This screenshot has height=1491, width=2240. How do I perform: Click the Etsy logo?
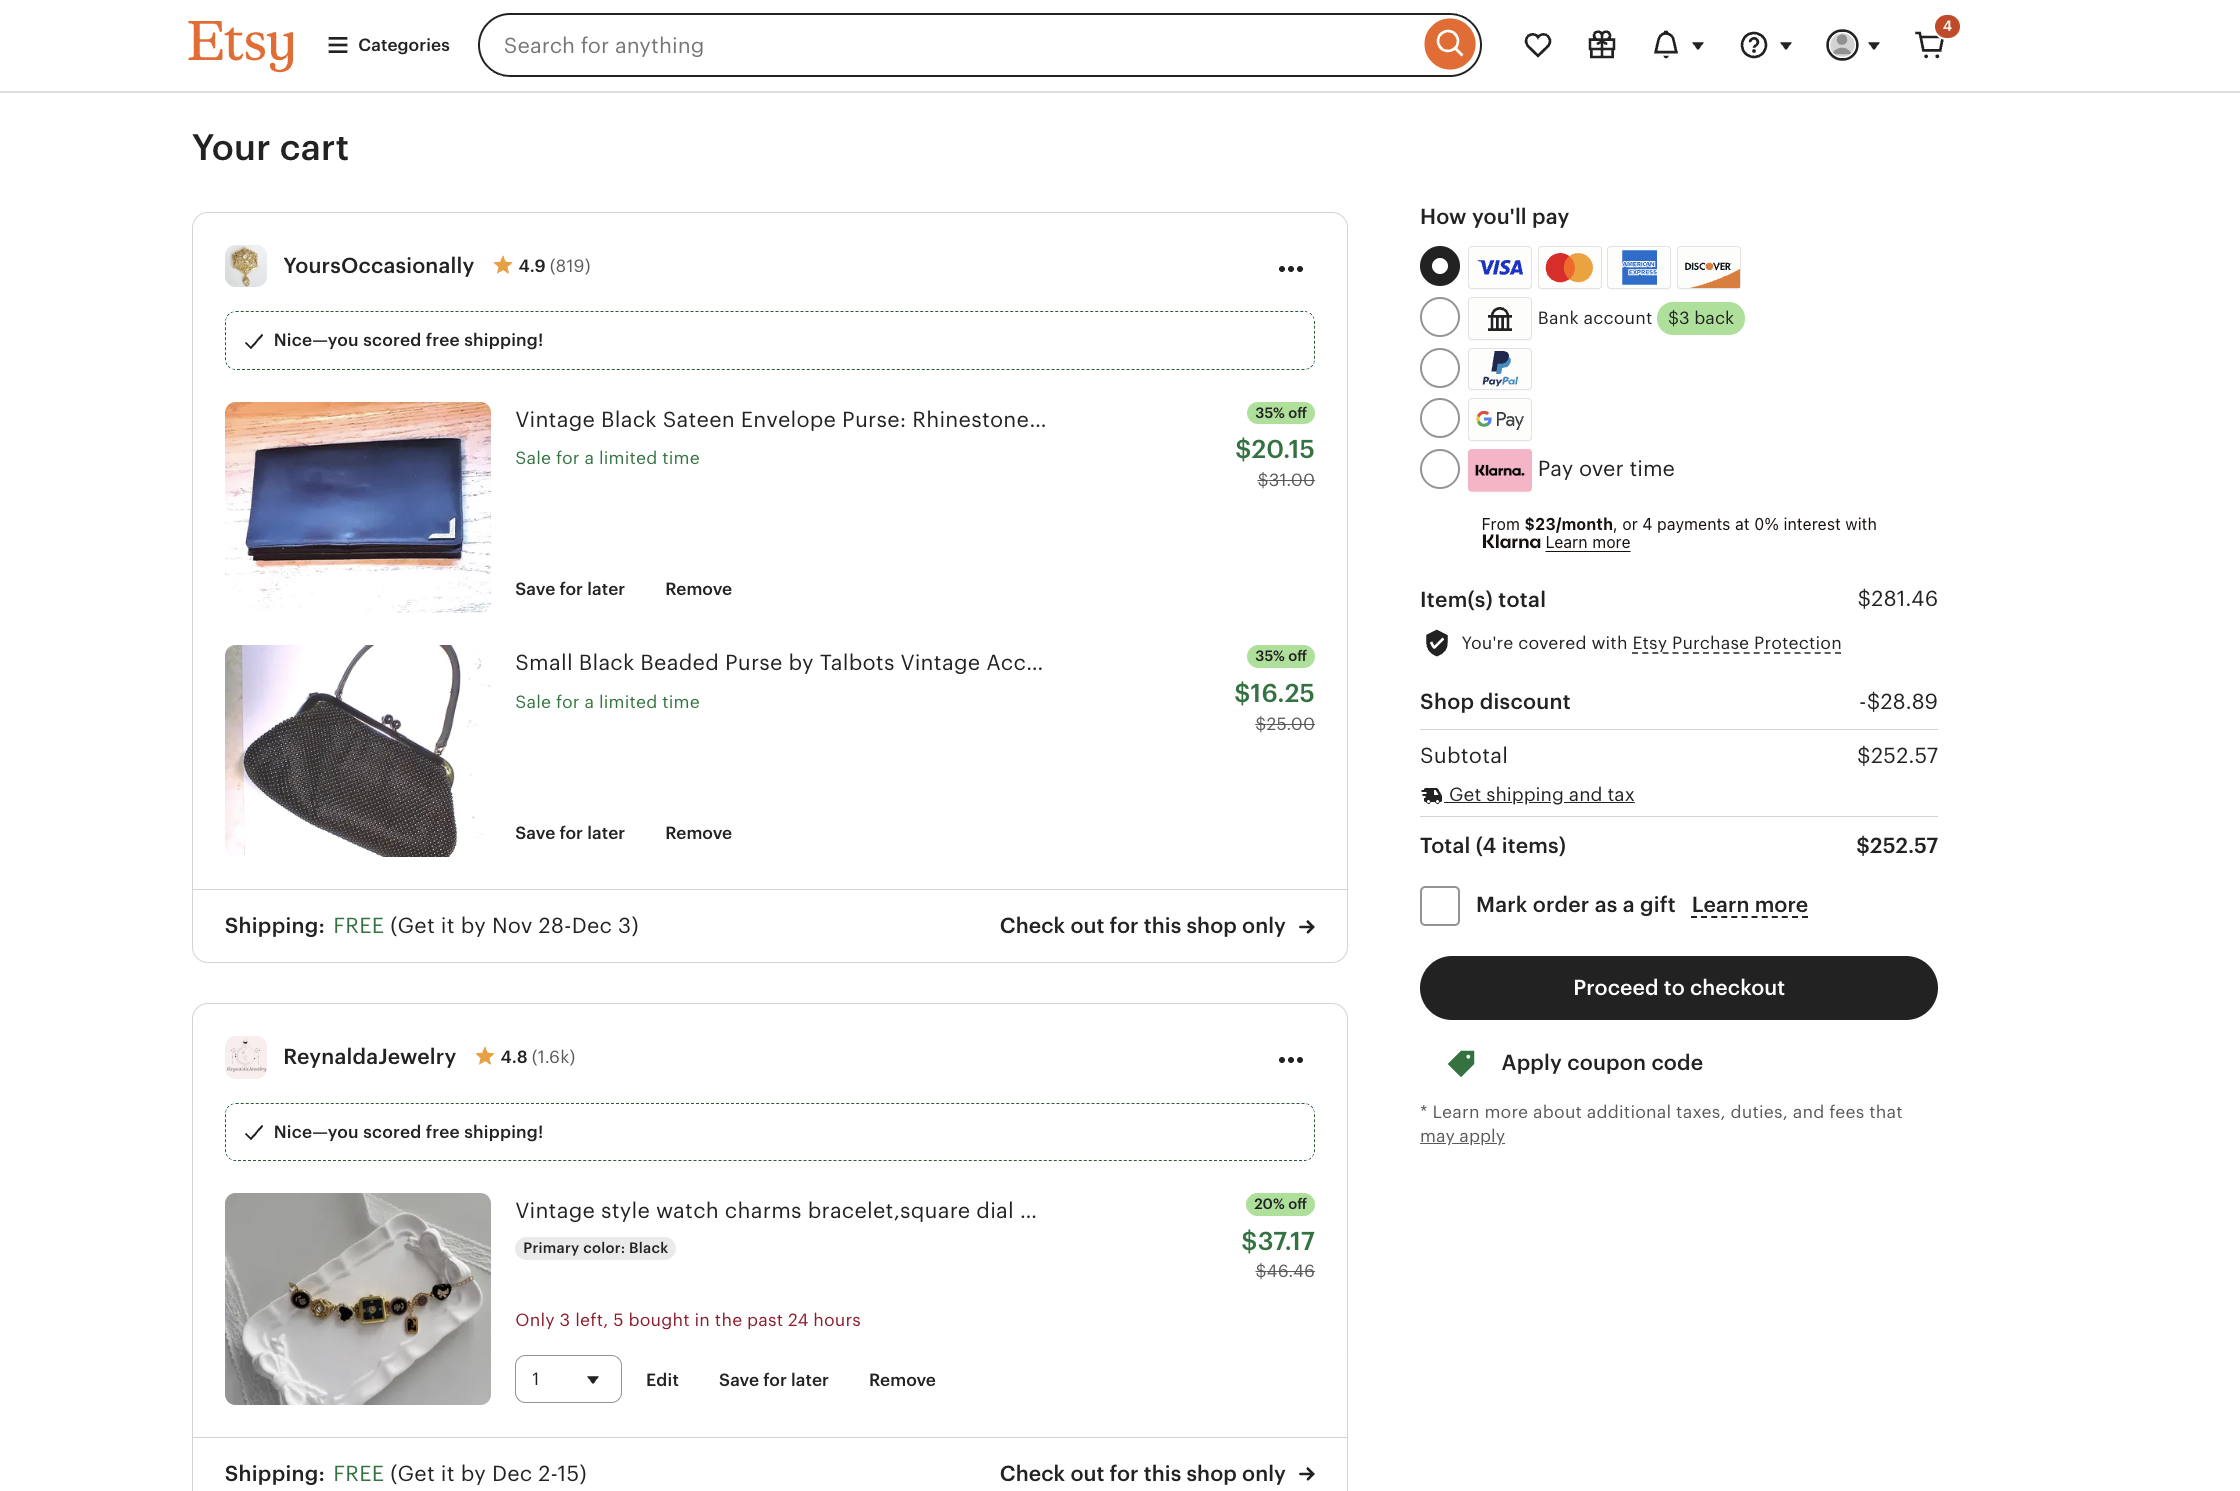point(241,45)
